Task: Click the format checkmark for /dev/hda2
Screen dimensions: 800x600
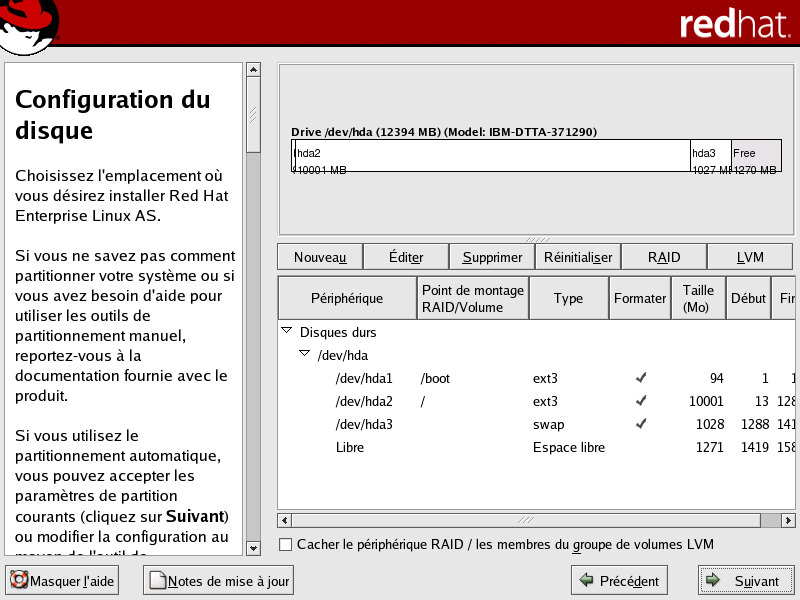Action: (640, 402)
